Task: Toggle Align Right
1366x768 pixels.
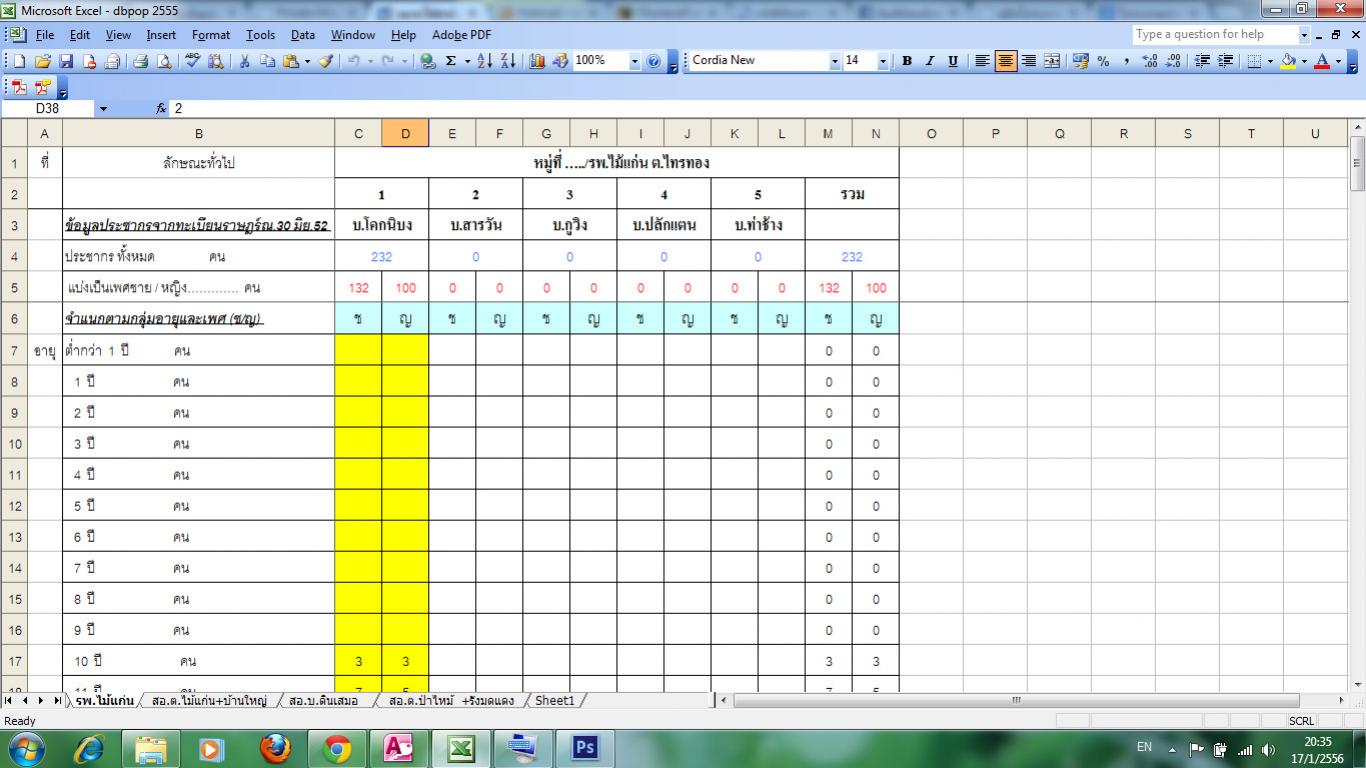Action: click(1028, 61)
